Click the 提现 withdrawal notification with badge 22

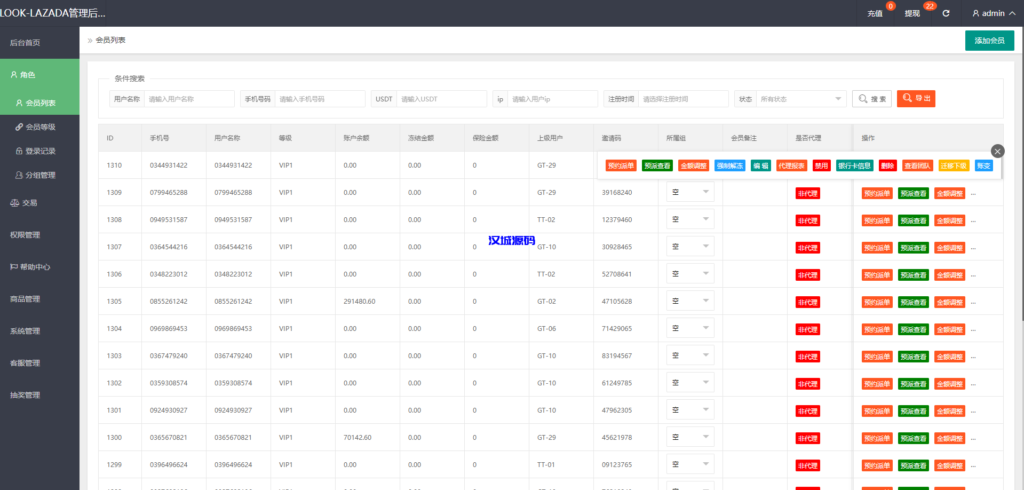[x=913, y=13]
